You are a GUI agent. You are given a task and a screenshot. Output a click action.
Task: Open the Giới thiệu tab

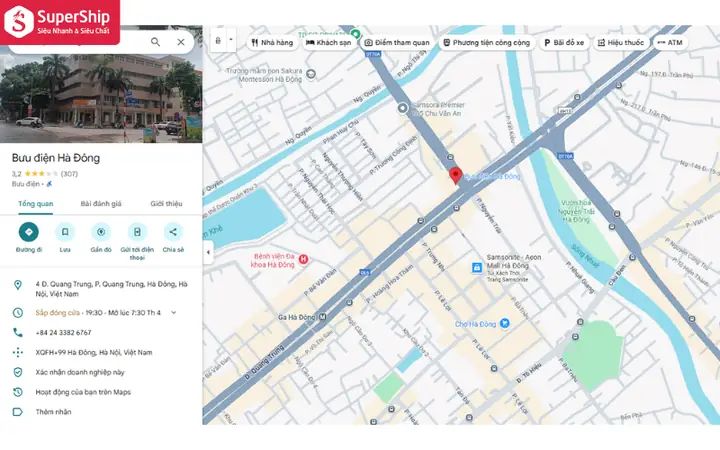[x=166, y=204]
